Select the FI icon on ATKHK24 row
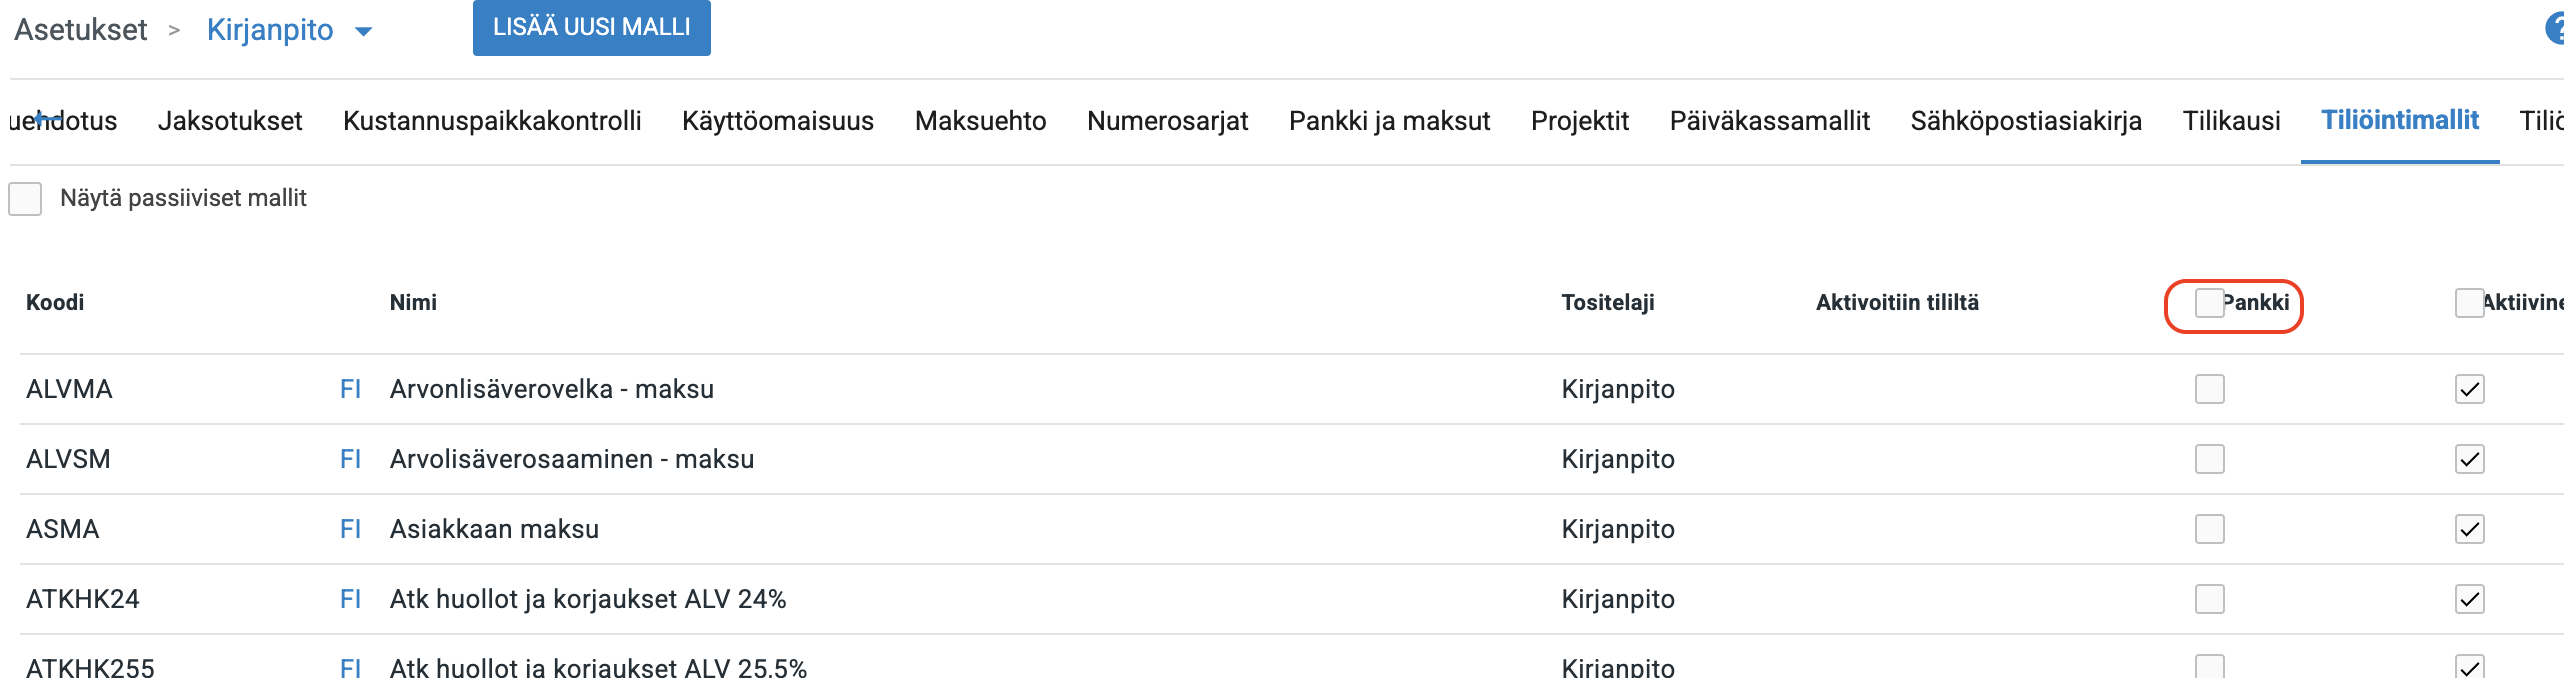The width and height of the screenshot is (2564, 678). coord(351,598)
